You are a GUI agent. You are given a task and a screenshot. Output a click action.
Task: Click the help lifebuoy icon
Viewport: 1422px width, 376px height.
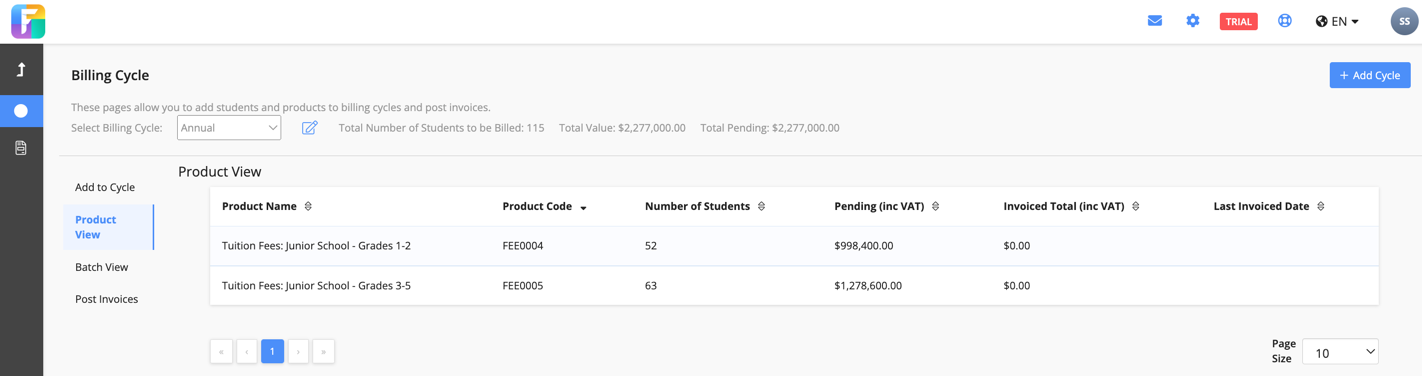(x=1285, y=21)
